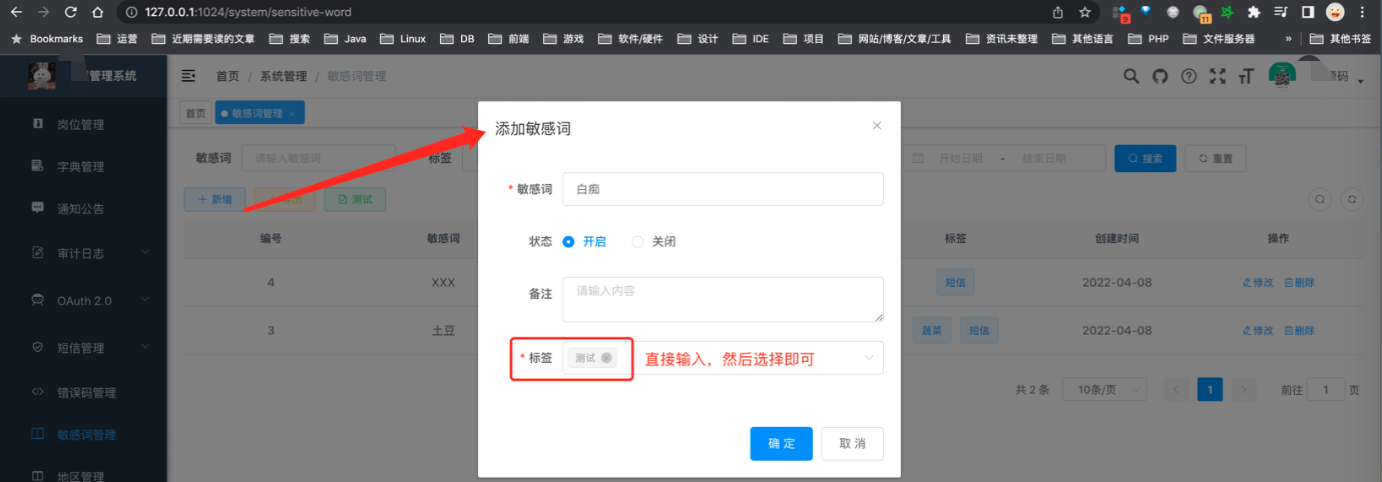
Task: Click the browser back arrow
Action: [x=16, y=12]
